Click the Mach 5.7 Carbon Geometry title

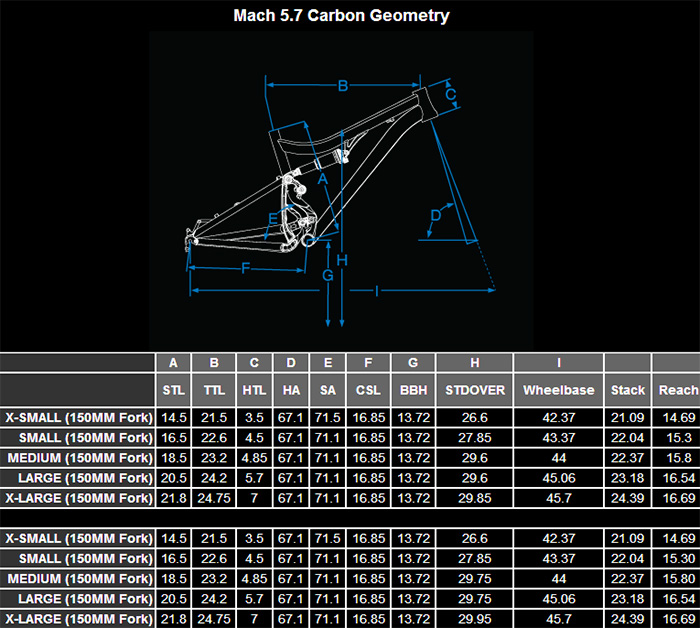tap(341, 15)
